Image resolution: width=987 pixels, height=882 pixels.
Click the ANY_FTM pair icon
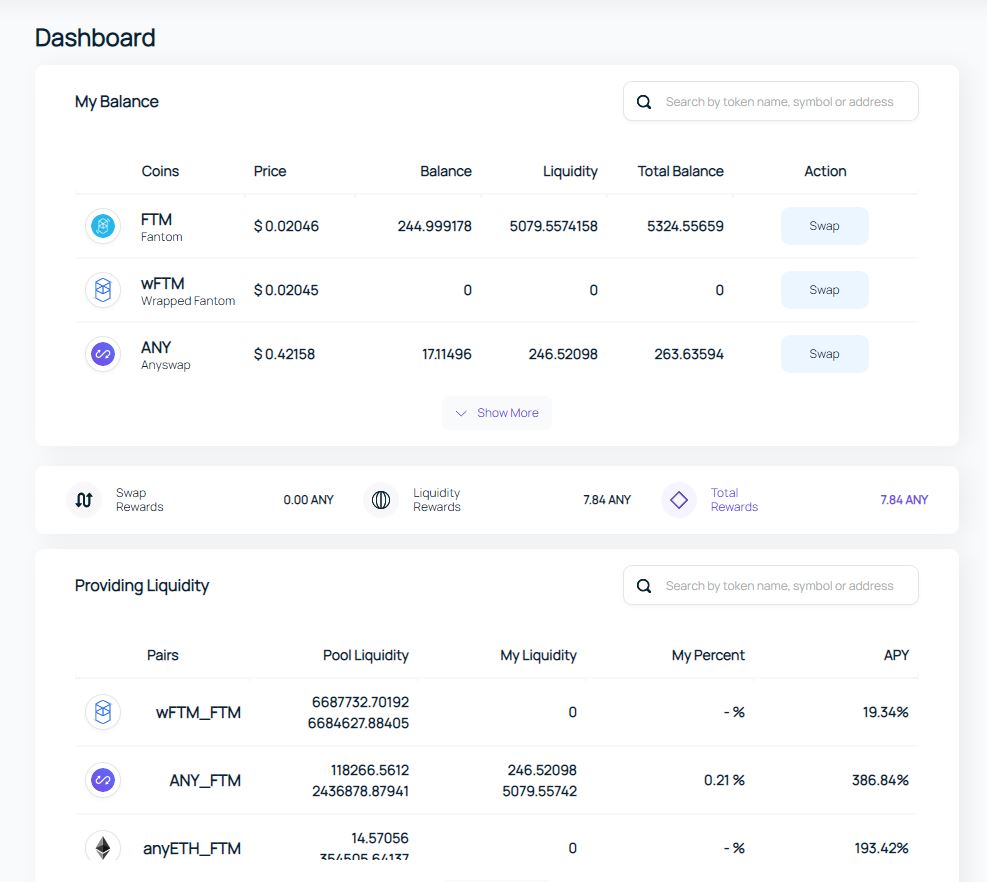pos(103,780)
